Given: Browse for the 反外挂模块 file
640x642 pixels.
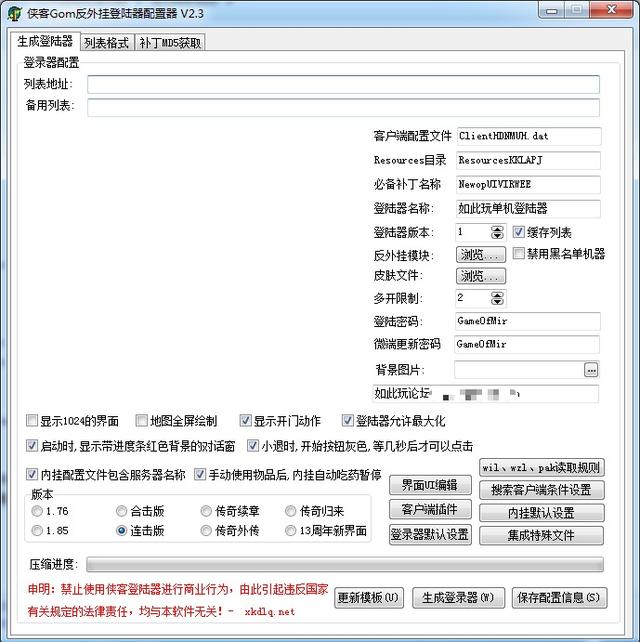Looking at the screenshot, I should tap(481, 254).
